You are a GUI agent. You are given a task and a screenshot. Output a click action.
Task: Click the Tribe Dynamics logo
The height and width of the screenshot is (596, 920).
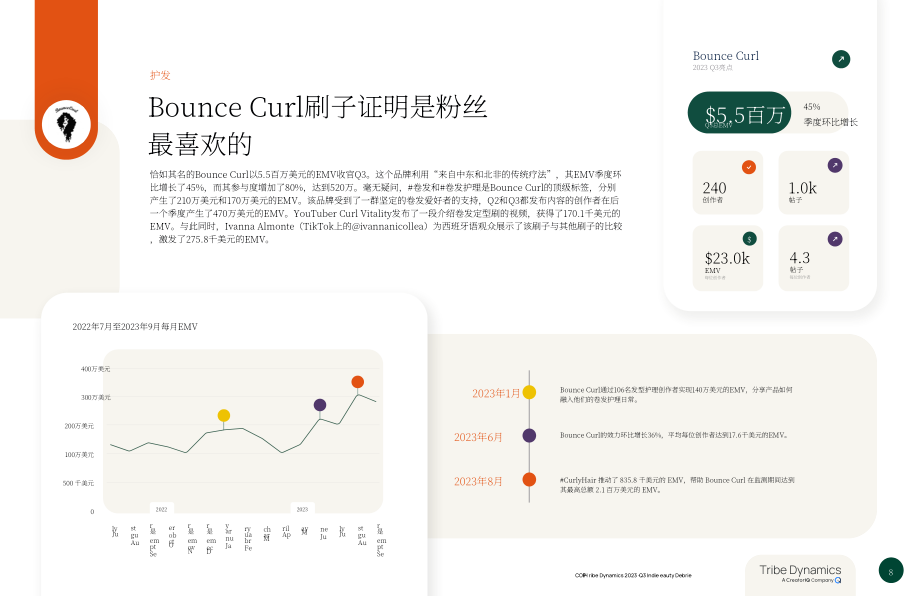pyautogui.click(x=800, y=573)
